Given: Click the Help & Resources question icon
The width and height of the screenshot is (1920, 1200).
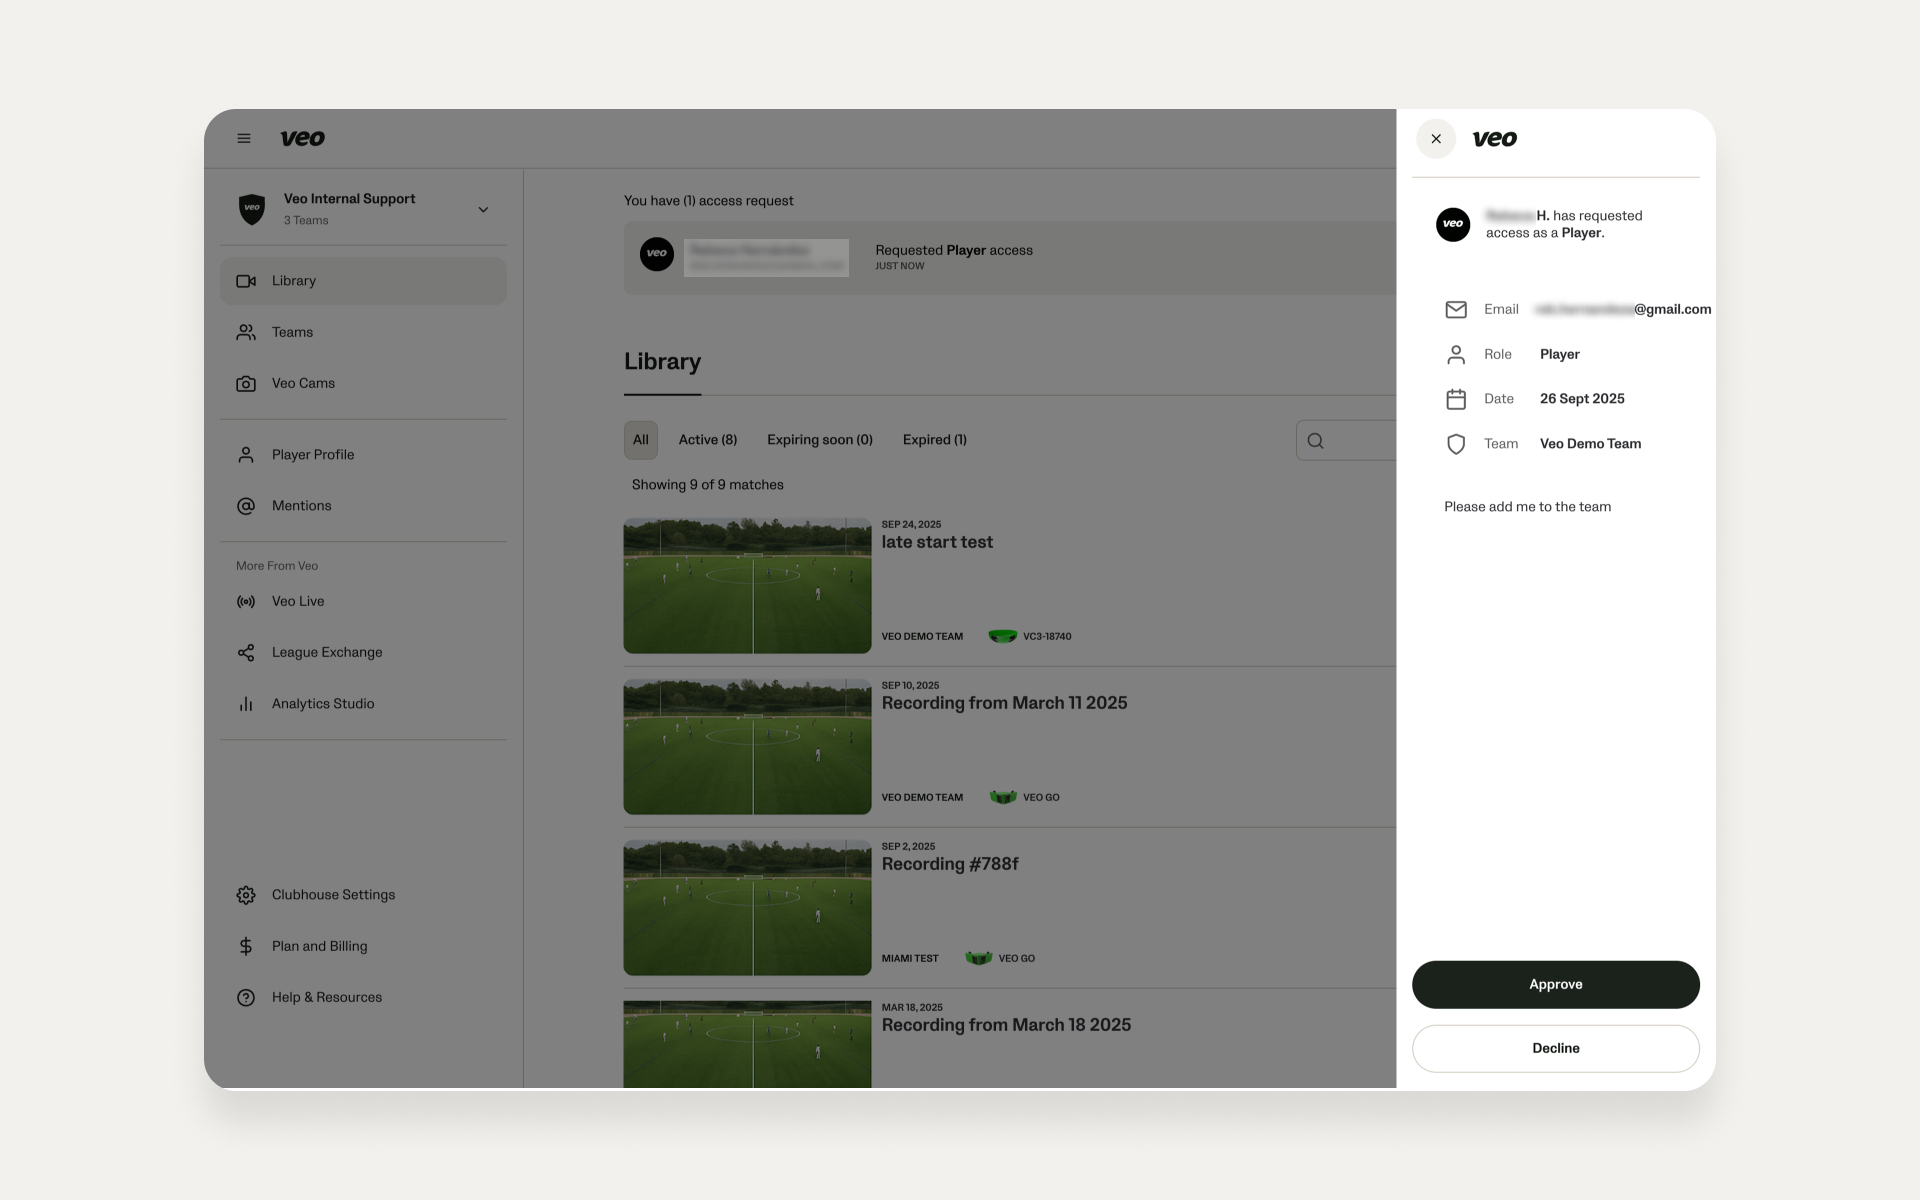Looking at the screenshot, I should tap(246, 998).
